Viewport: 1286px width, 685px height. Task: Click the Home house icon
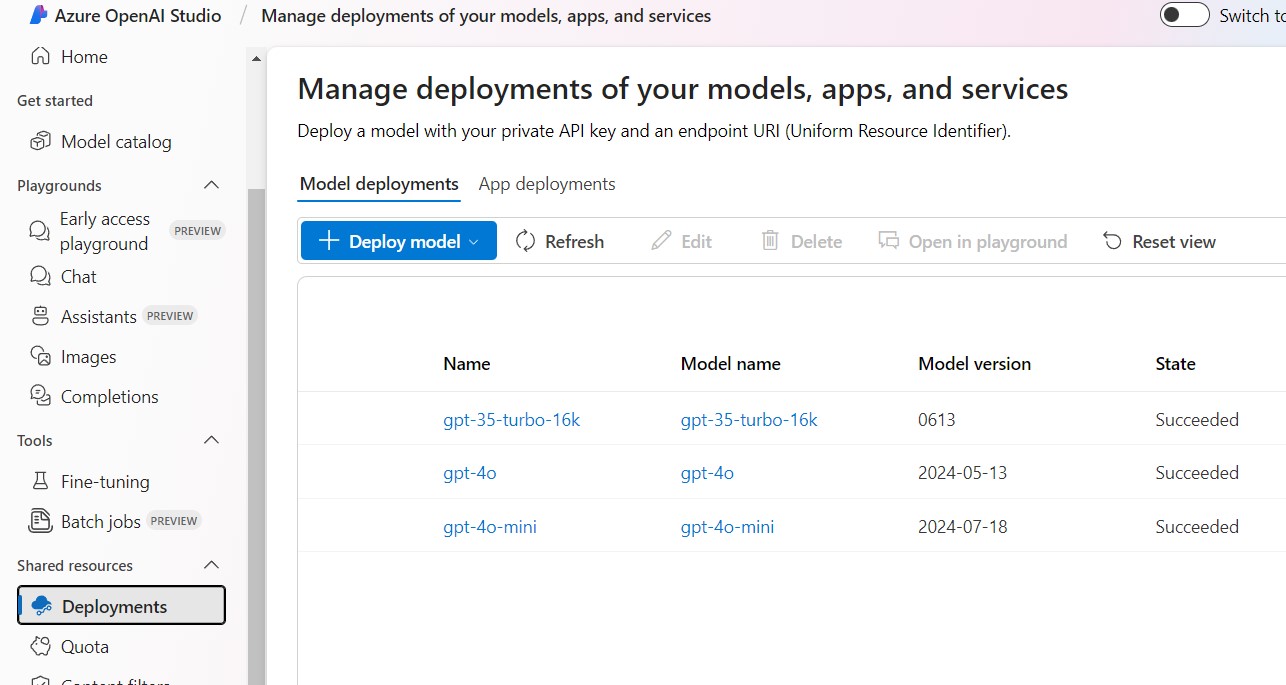tap(40, 57)
